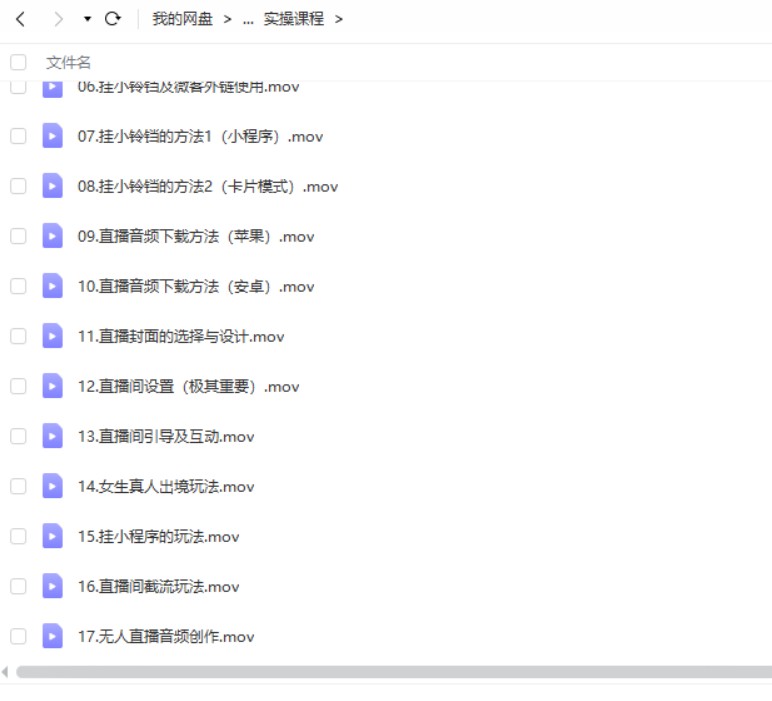772x701 pixels.
Task: Refresh the file list
Action: coord(113,19)
